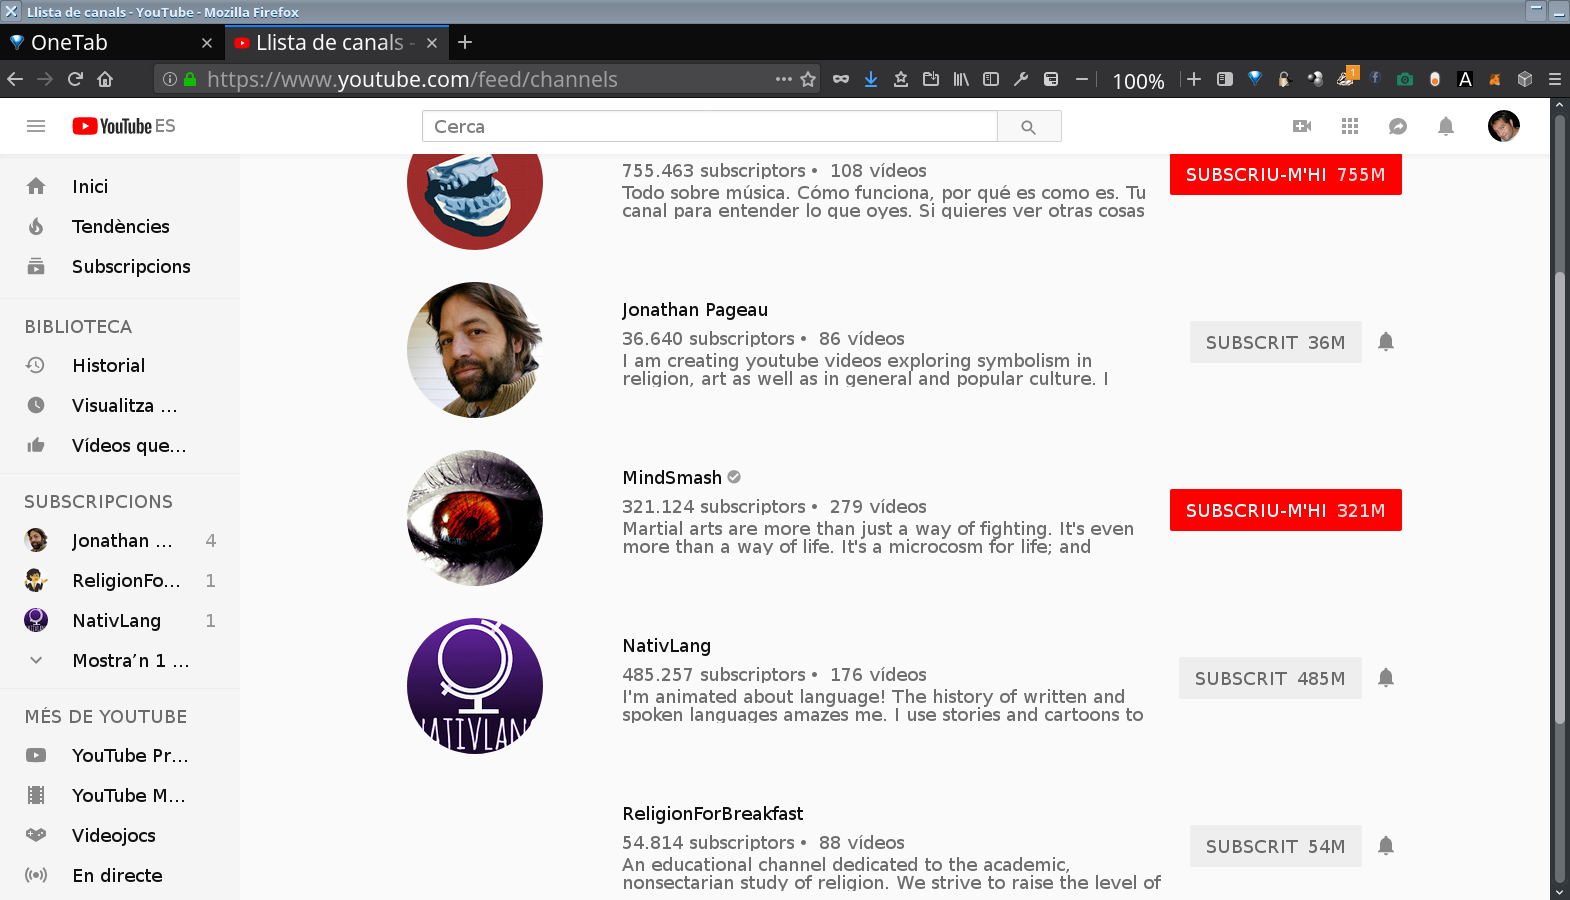This screenshot has width=1570, height=900.
Task: Toggle the notification bell for NativLang
Action: pos(1386,678)
